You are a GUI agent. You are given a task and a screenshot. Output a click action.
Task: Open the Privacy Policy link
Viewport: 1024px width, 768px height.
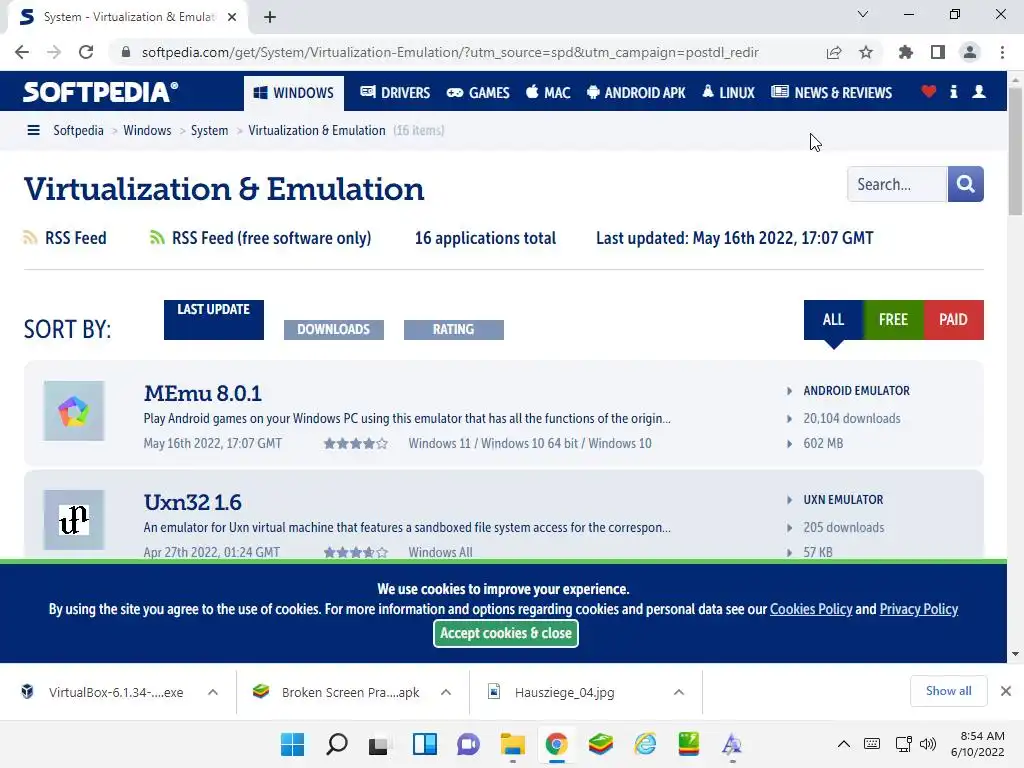(918, 609)
